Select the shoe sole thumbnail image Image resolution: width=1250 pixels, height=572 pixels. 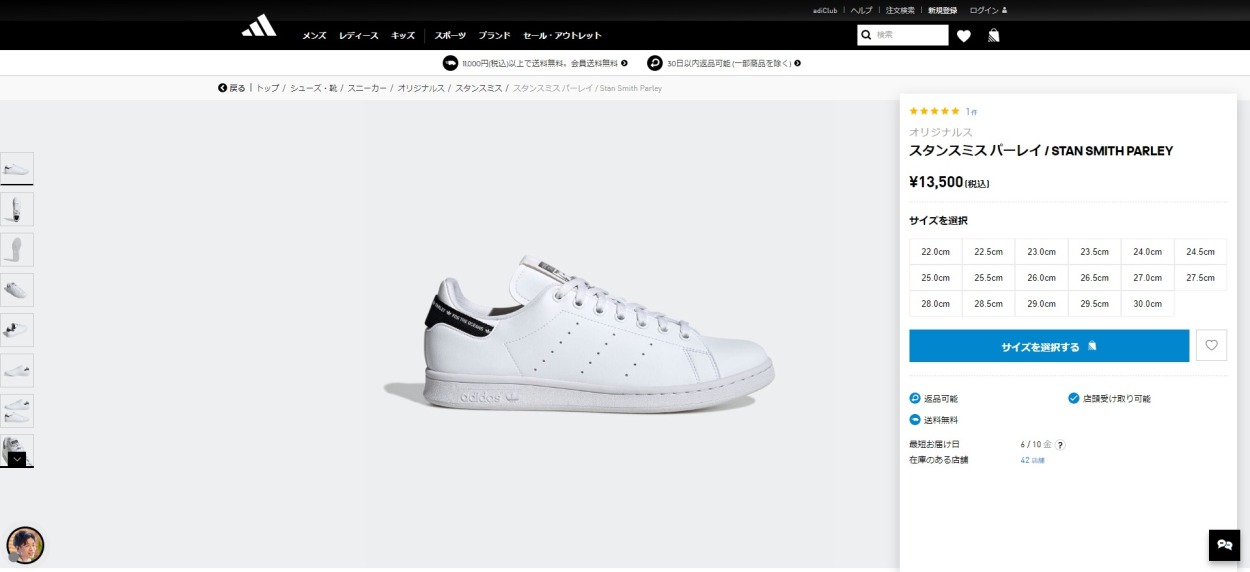[x=17, y=249]
